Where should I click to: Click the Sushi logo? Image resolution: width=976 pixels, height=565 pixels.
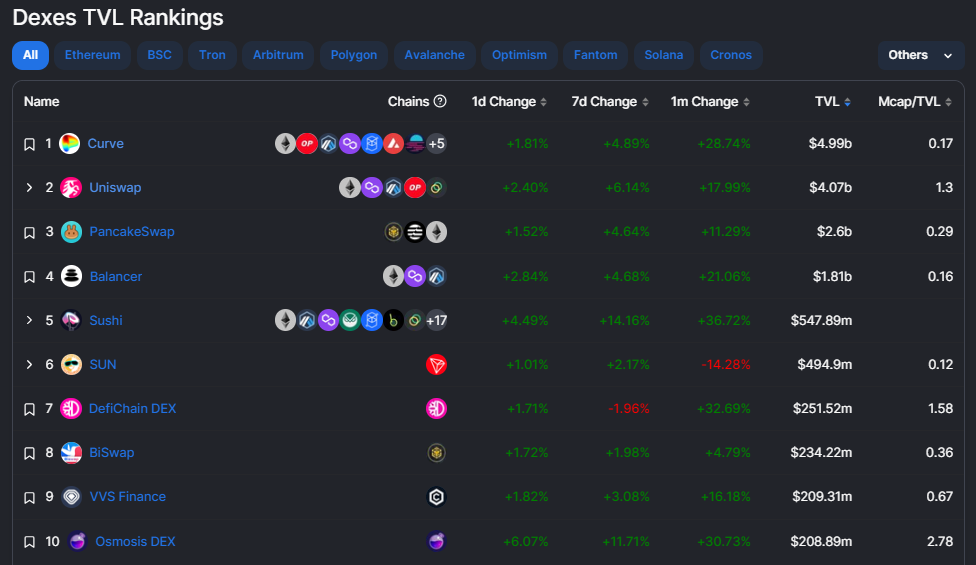71,320
